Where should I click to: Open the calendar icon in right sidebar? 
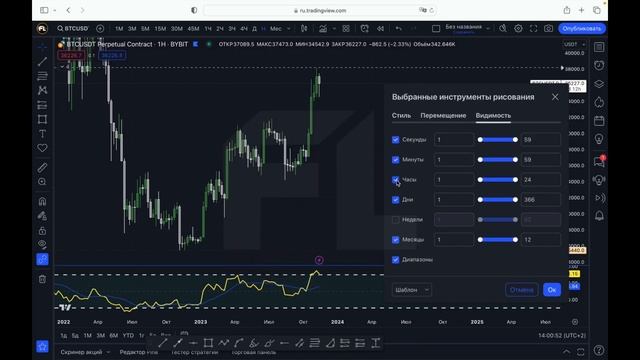tap(599, 120)
